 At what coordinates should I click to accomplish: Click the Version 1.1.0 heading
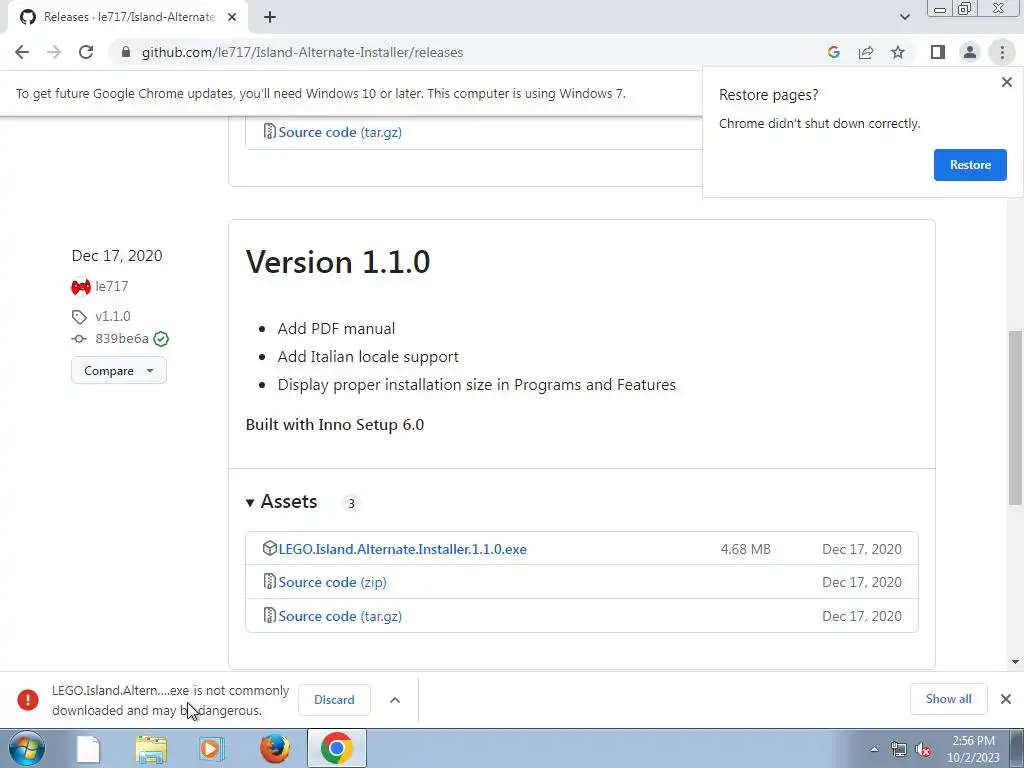338,262
